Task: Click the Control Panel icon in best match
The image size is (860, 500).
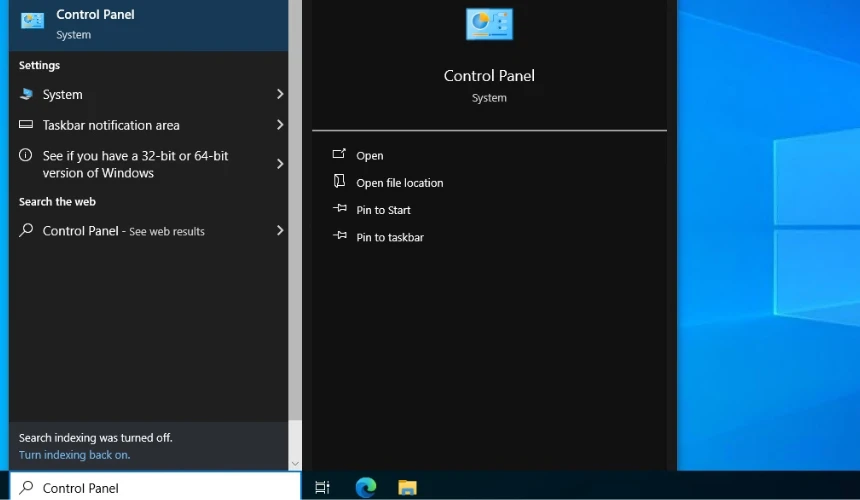Action: pyautogui.click(x=32, y=22)
